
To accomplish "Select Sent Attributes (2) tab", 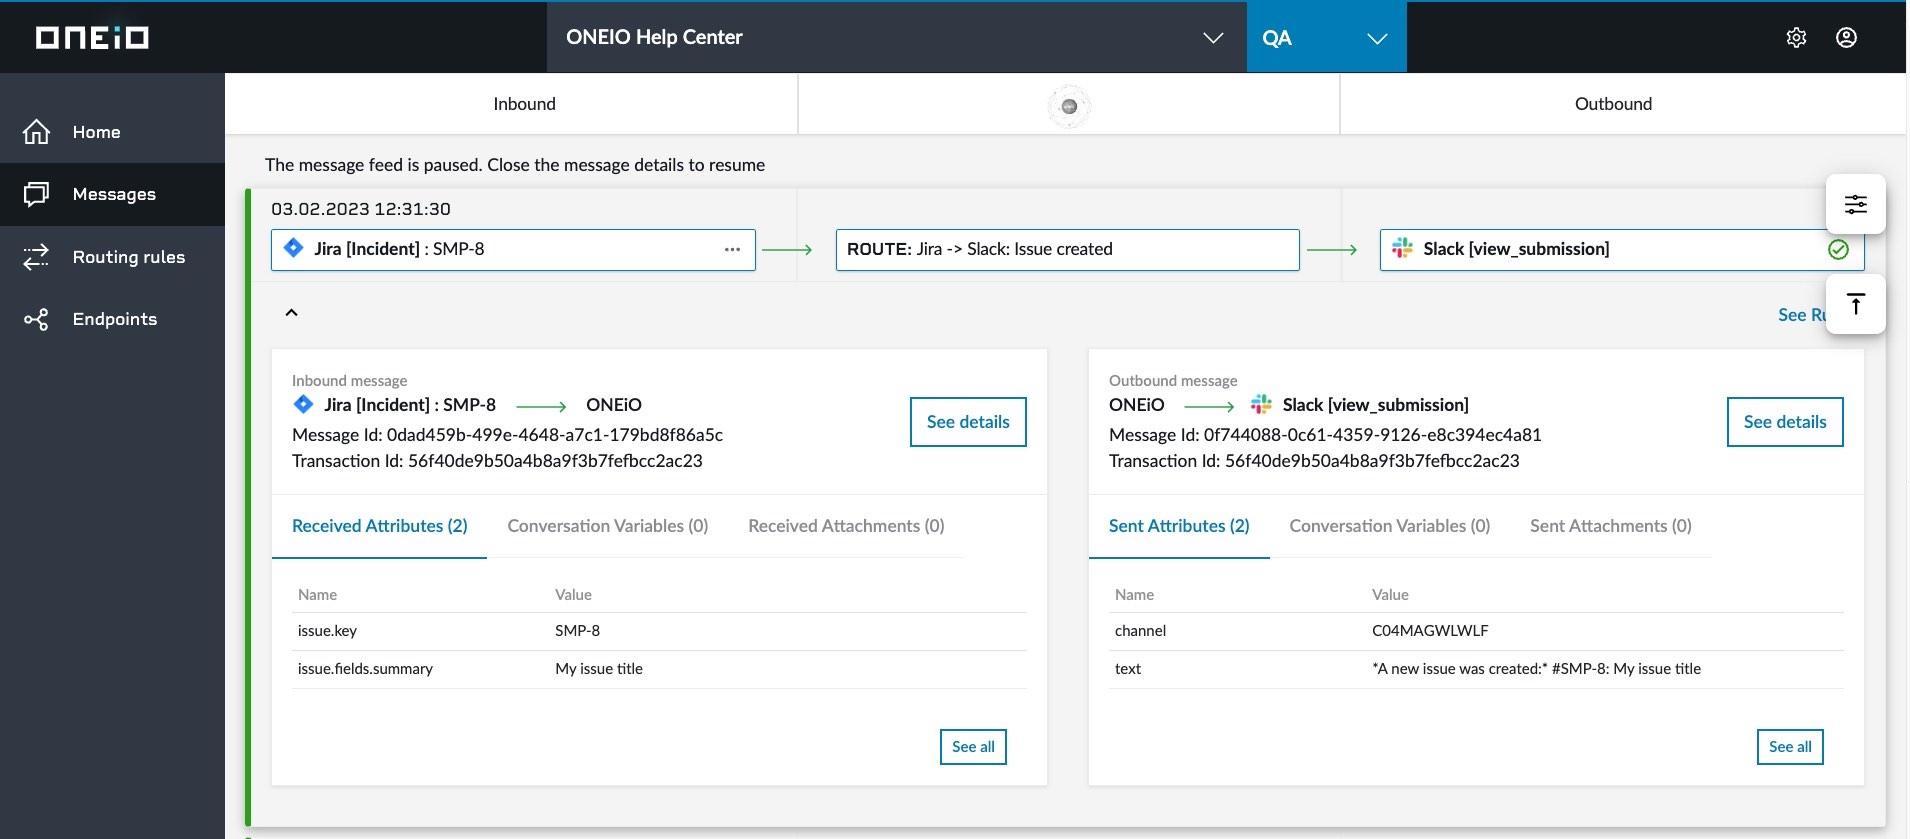I will [x=1179, y=526].
